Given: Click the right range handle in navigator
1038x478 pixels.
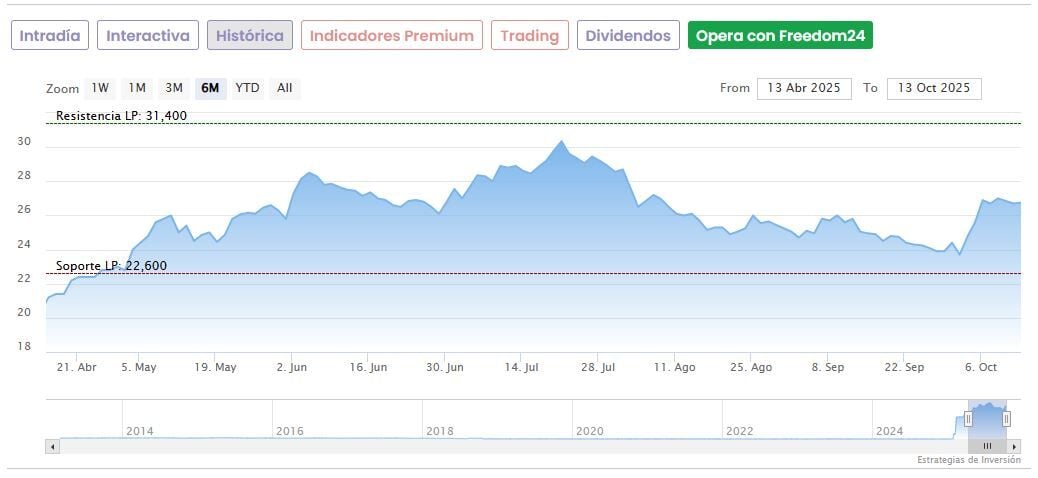Looking at the screenshot, I should (x=1006, y=419).
